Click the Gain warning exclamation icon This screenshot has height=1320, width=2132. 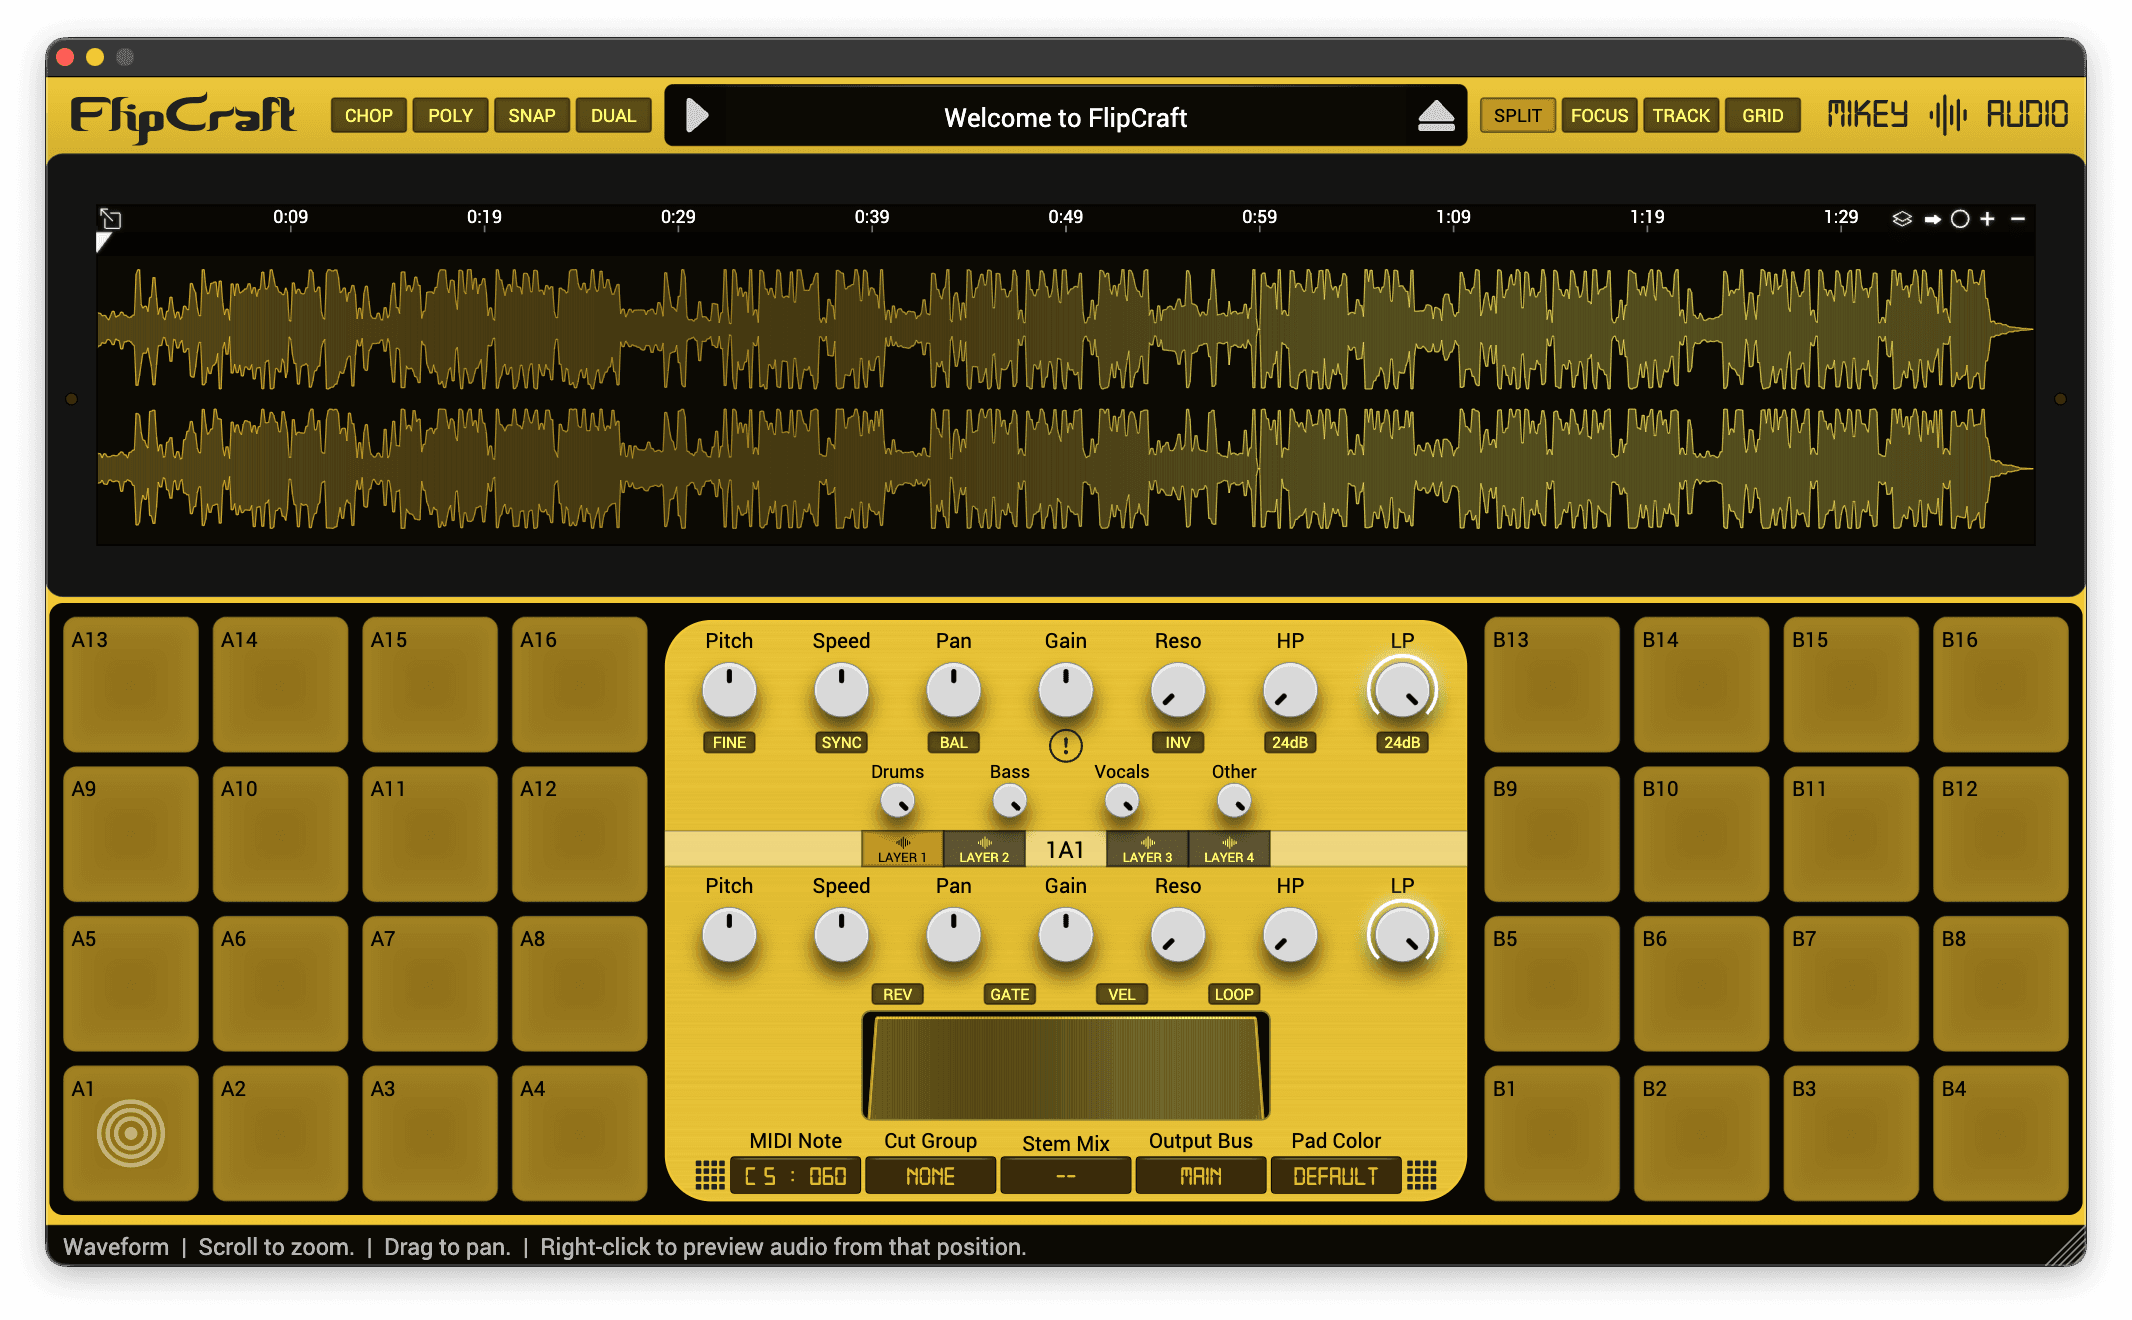click(1065, 746)
